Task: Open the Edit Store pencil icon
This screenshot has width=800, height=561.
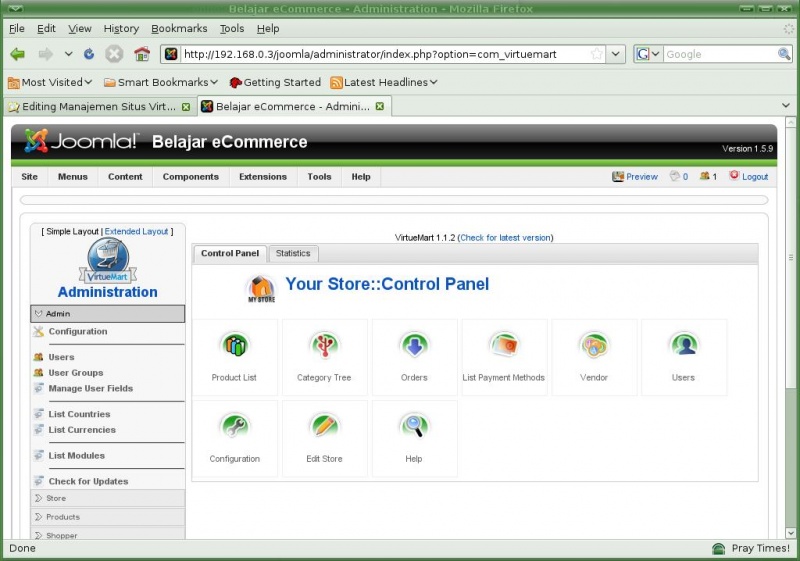Action: 324,426
